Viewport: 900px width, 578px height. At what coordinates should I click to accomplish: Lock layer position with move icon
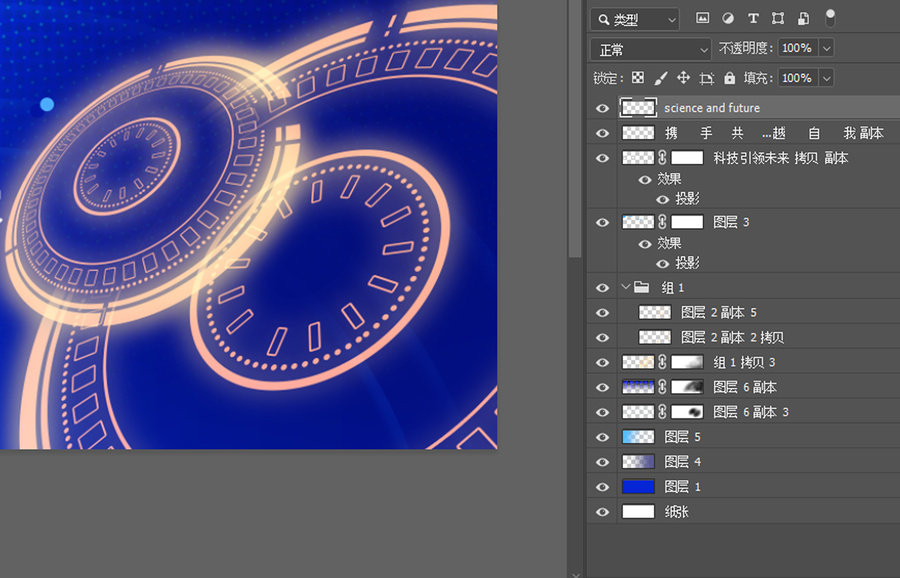683,78
